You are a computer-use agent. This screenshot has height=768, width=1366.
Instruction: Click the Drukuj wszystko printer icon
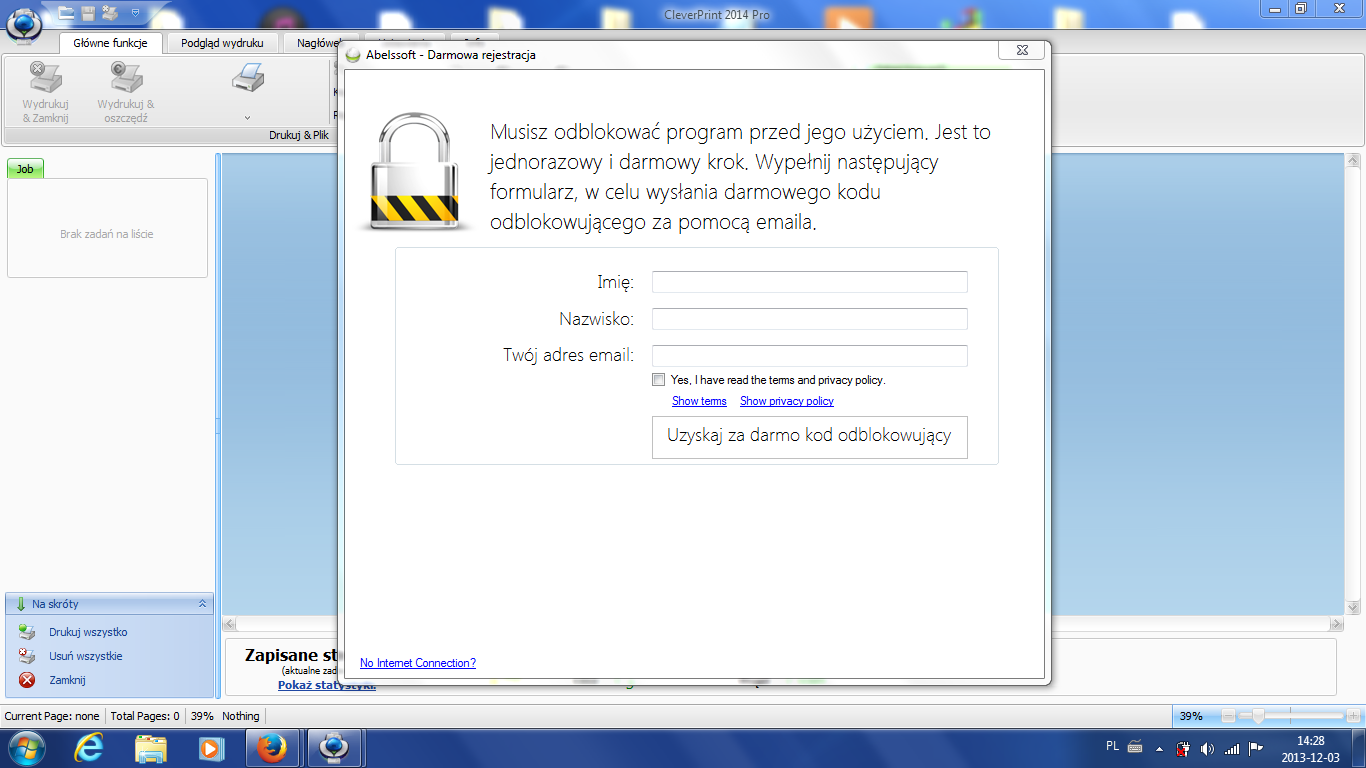coord(27,632)
